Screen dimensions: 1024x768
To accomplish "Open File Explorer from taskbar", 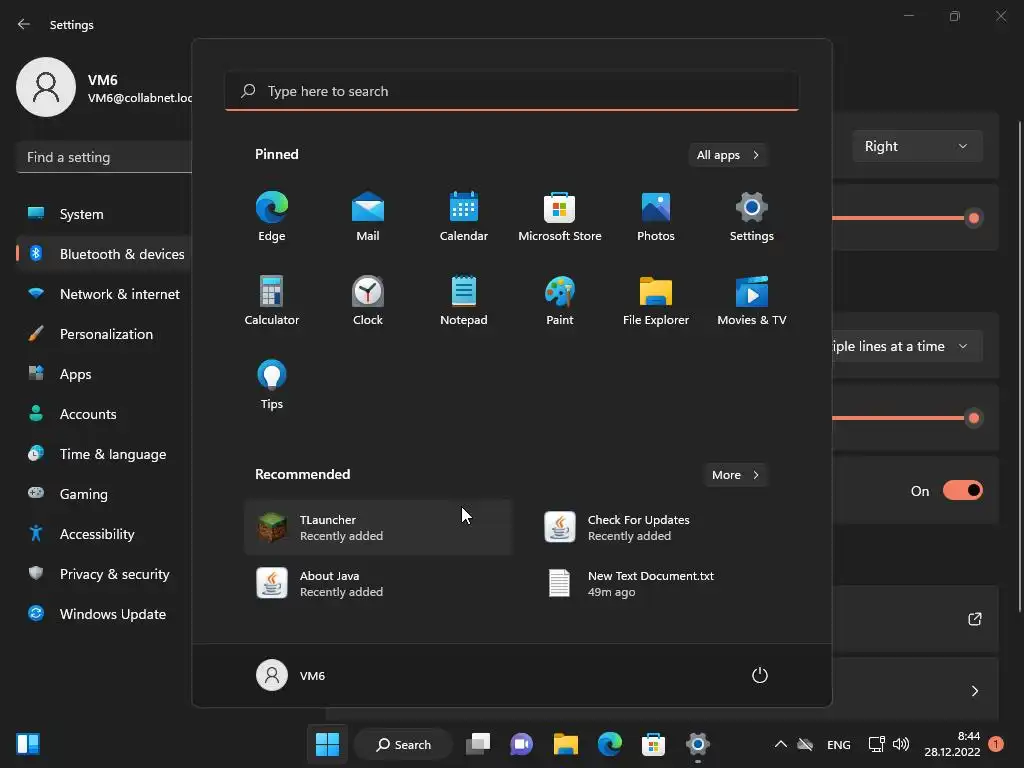I will (566, 744).
